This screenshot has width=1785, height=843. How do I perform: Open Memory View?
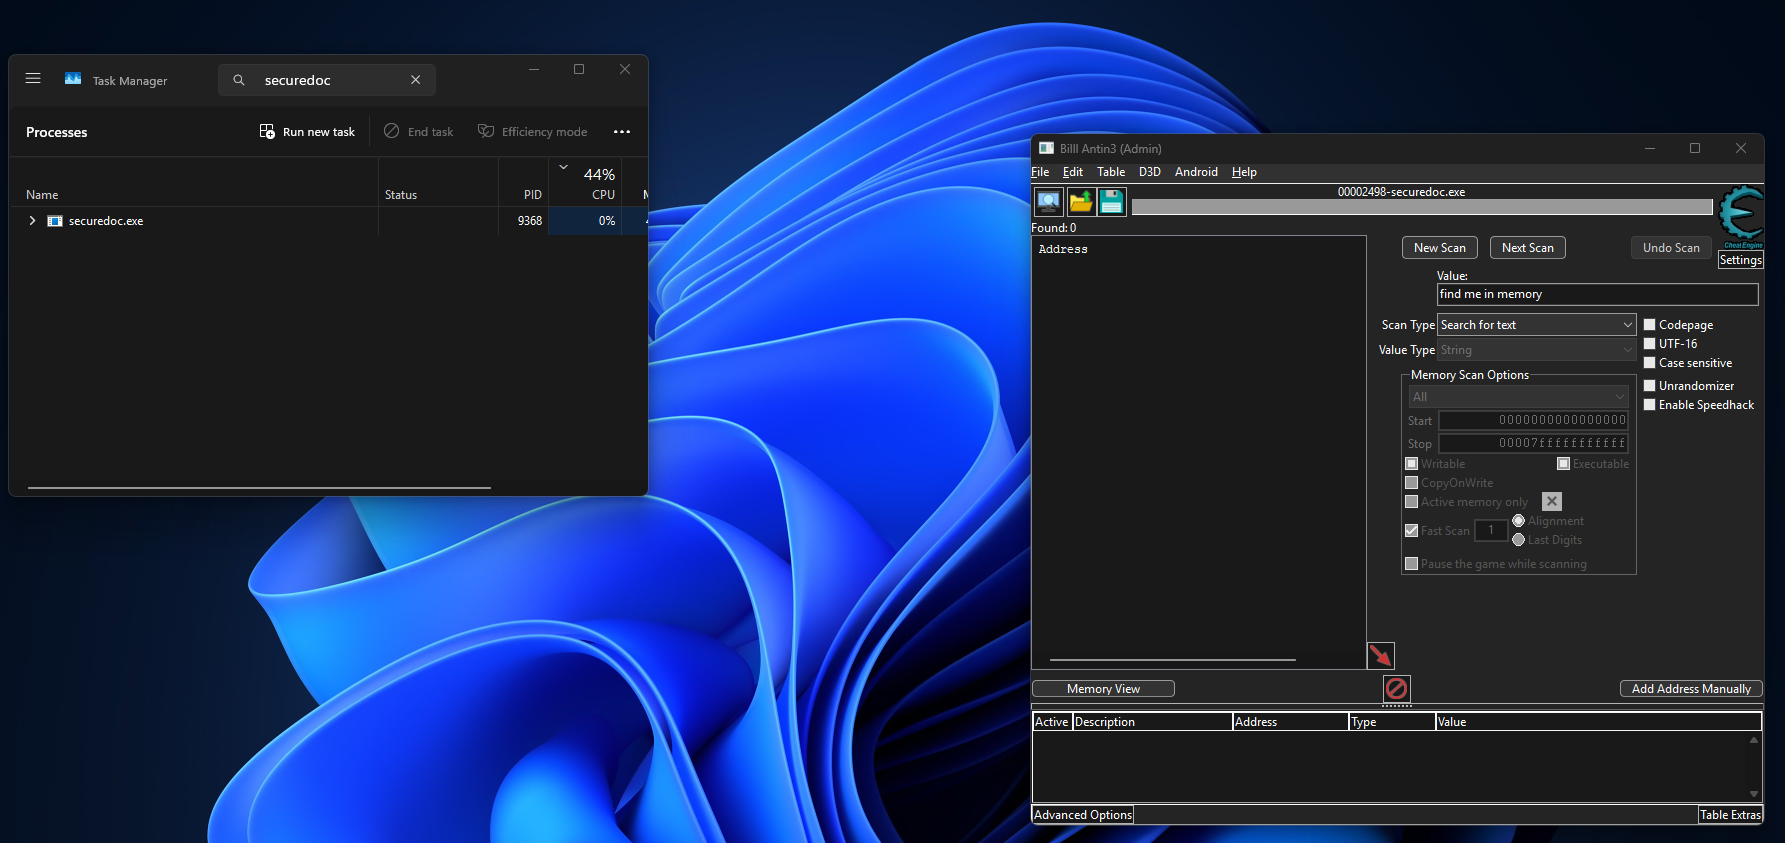[1103, 689]
